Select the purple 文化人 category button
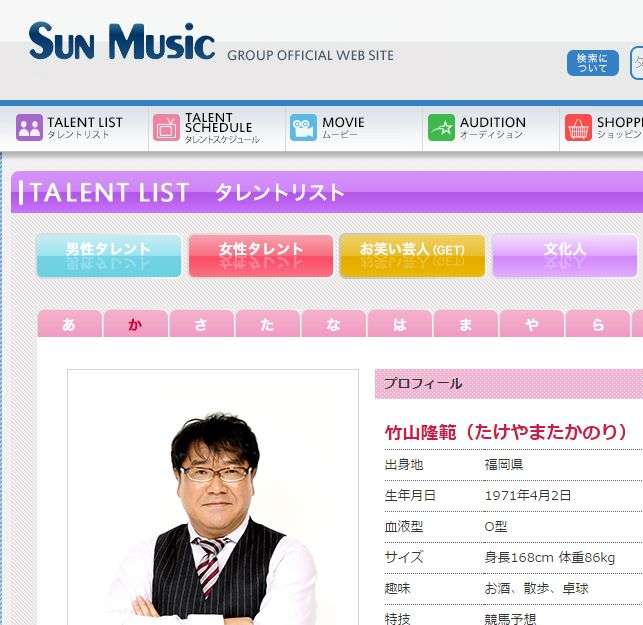The width and height of the screenshot is (643, 625). pos(564,255)
